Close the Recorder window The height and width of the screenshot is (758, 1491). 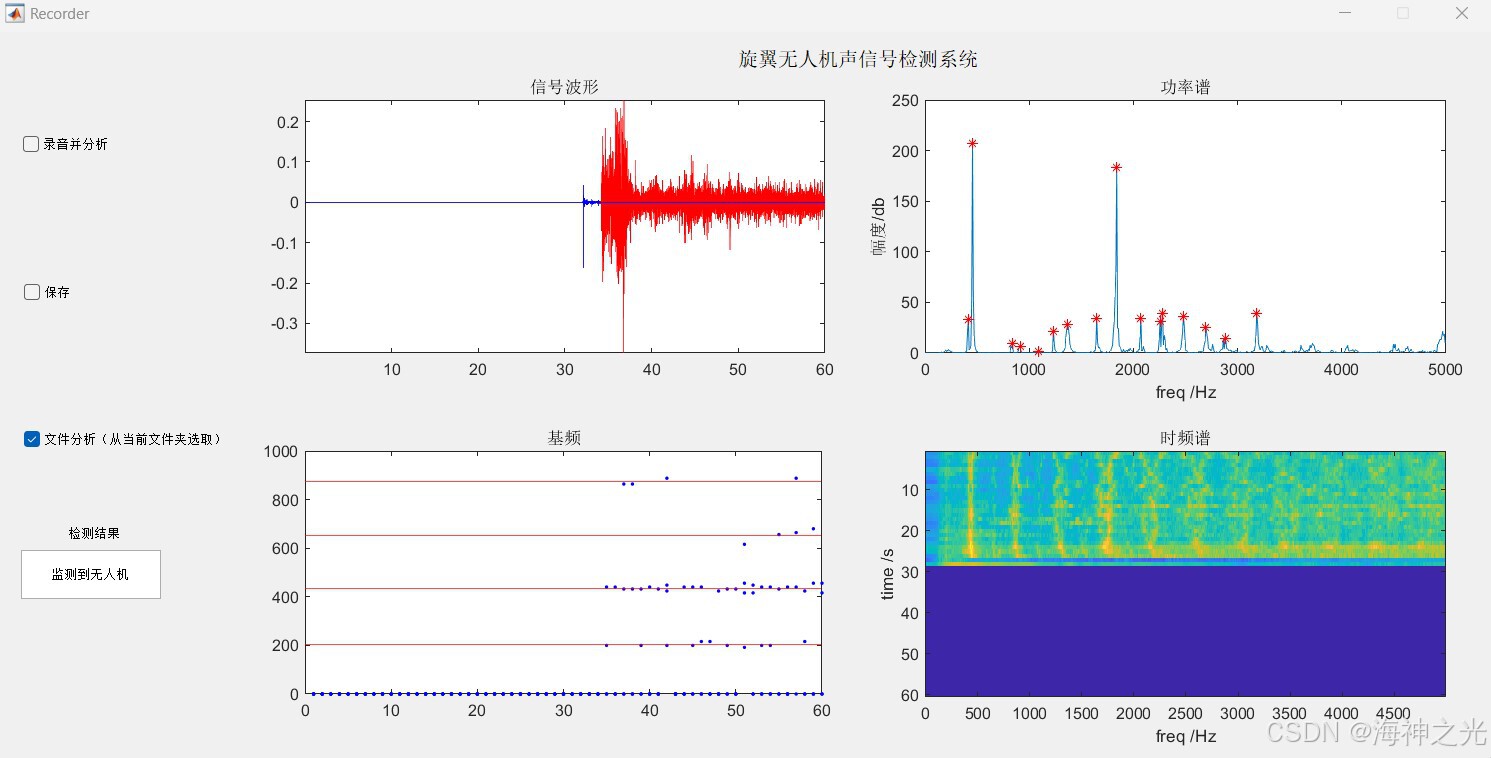coord(1461,13)
